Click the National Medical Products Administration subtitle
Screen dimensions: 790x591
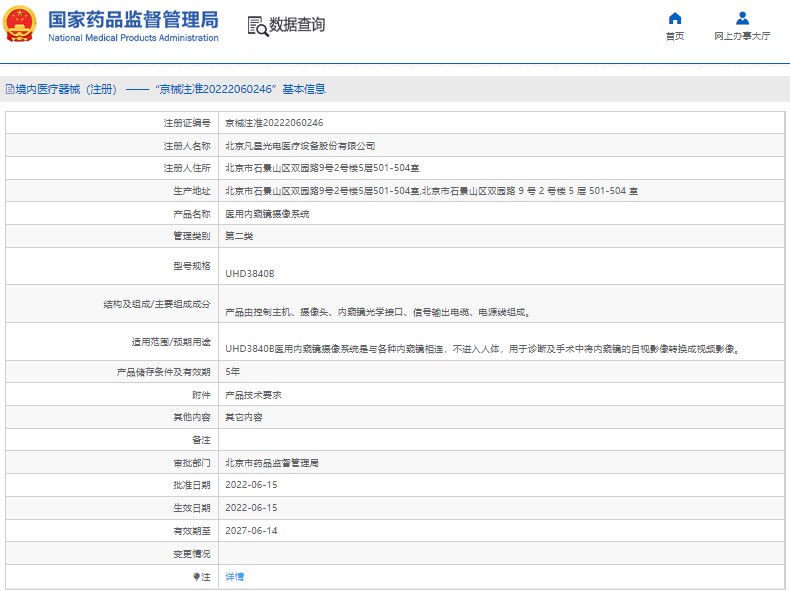point(133,38)
